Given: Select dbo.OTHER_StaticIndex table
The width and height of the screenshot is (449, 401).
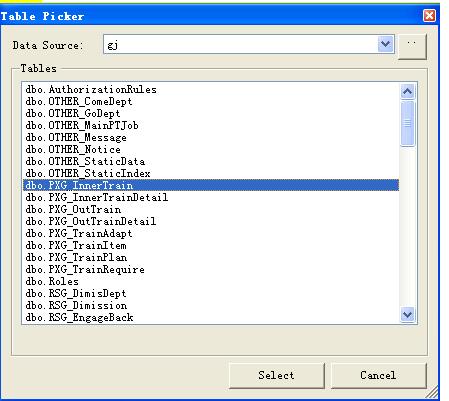Looking at the screenshot, I should coord(211,173).
